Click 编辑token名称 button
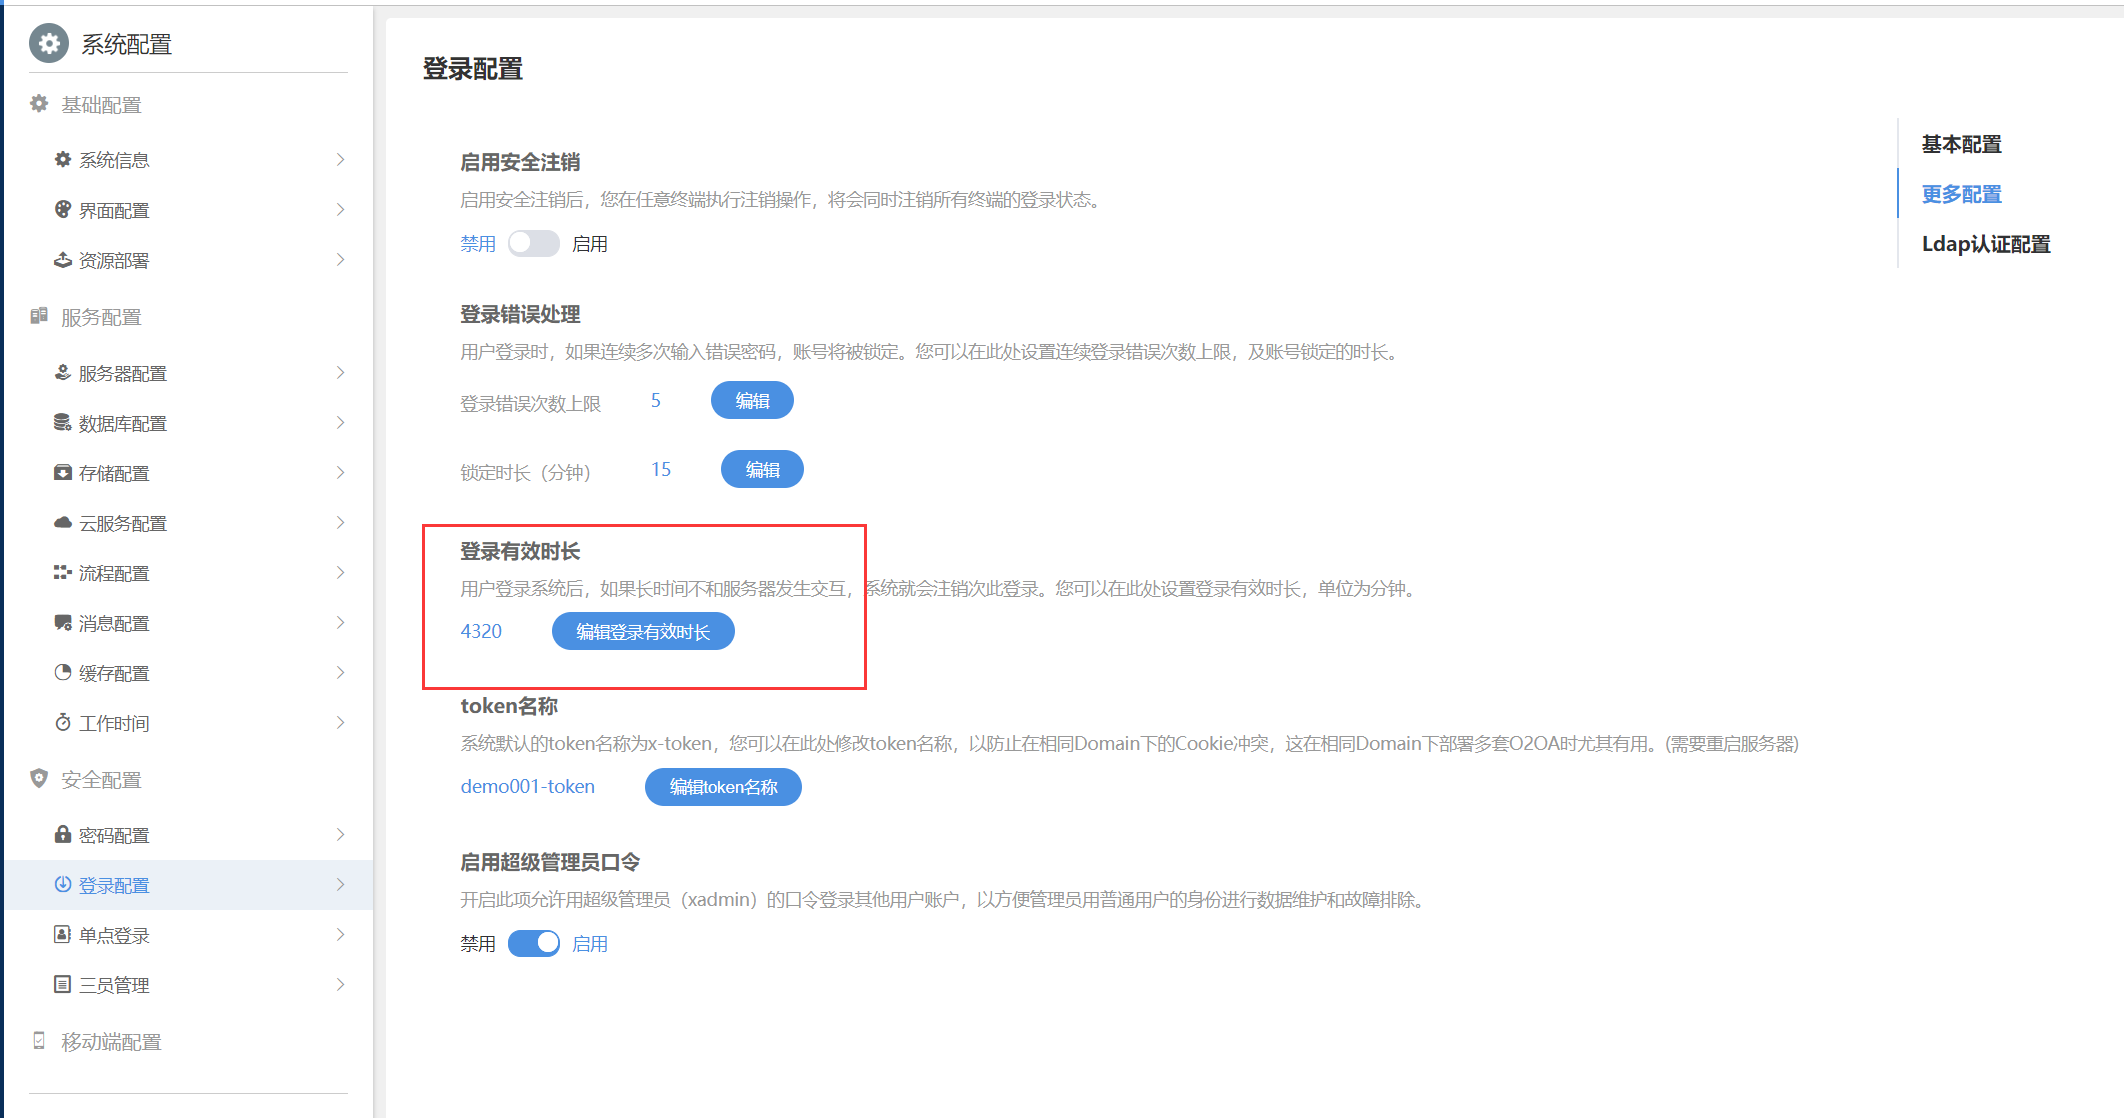This screenshot has width=2124, height=1118. point(723,787)
